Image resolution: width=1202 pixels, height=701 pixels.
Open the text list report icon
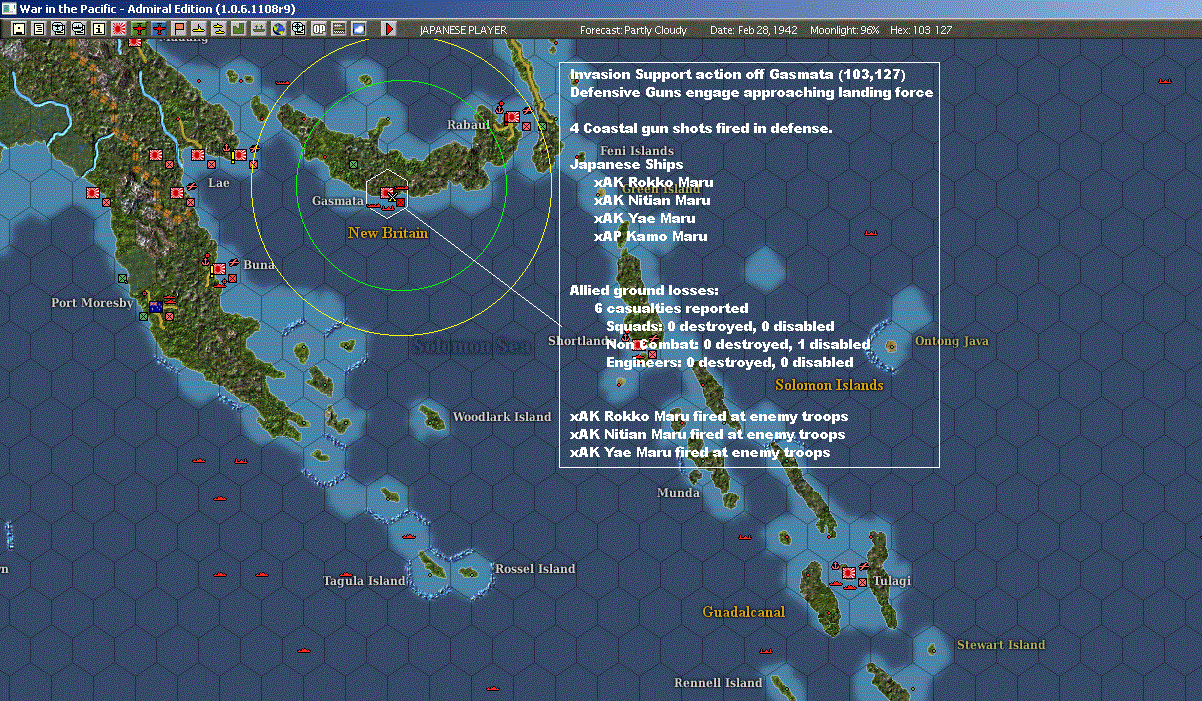[x=39, y=29]
